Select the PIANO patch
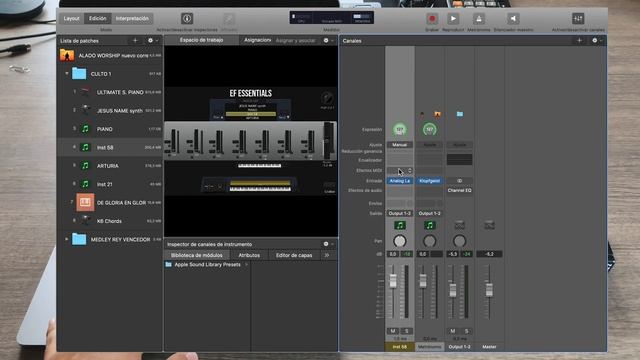Image resolution: width=640 pixels, height=360 pixels. click(111, 129)
